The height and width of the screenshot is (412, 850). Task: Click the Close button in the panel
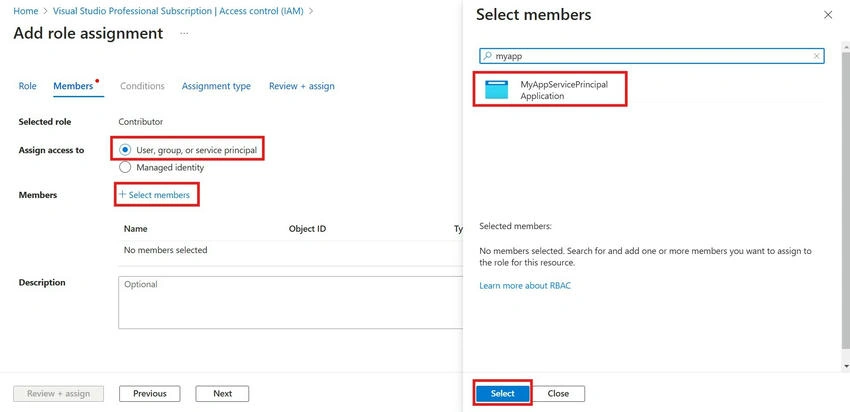tap(558, 394)
